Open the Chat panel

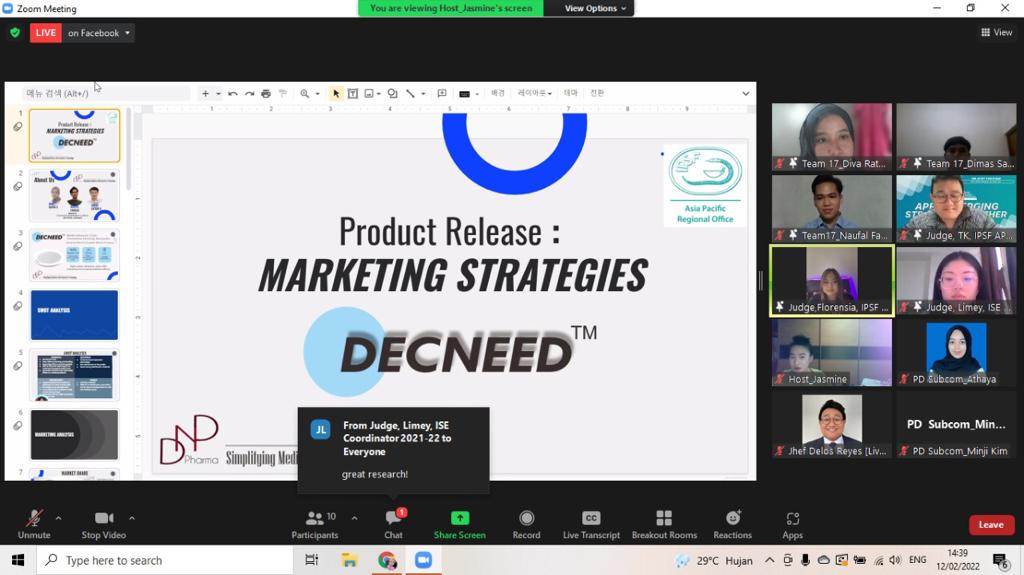pyautogui.click(x=394, y=524)
